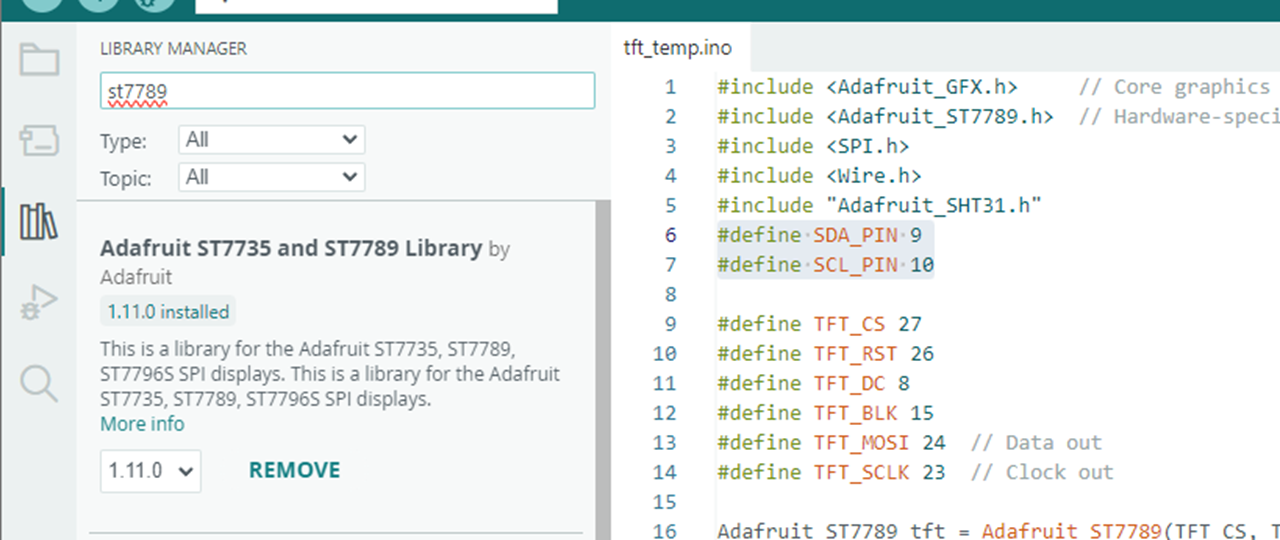This screenshot has height=540, width=1280.
Task: Click the // Data out comment
Action: click(1036, 442)
